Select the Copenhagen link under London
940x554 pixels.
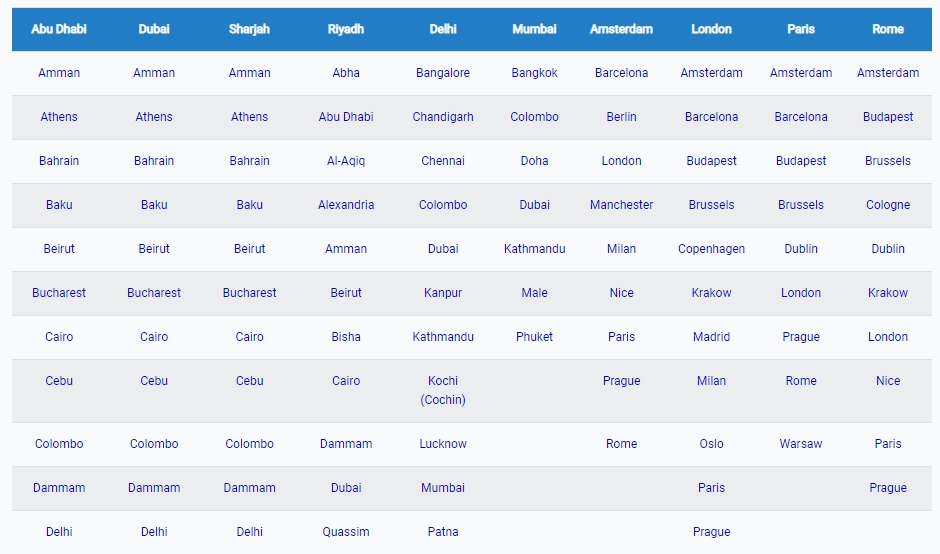click(711, 249)
